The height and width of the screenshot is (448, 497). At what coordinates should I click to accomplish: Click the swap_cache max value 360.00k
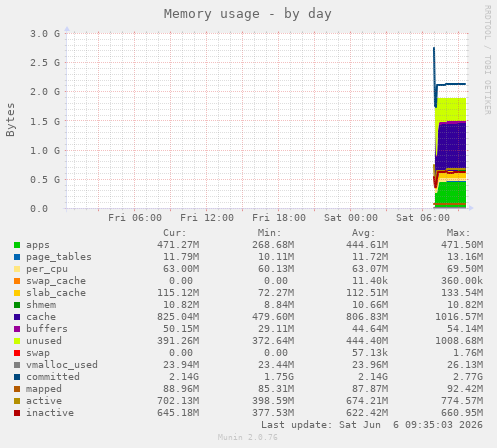(462, 281)
